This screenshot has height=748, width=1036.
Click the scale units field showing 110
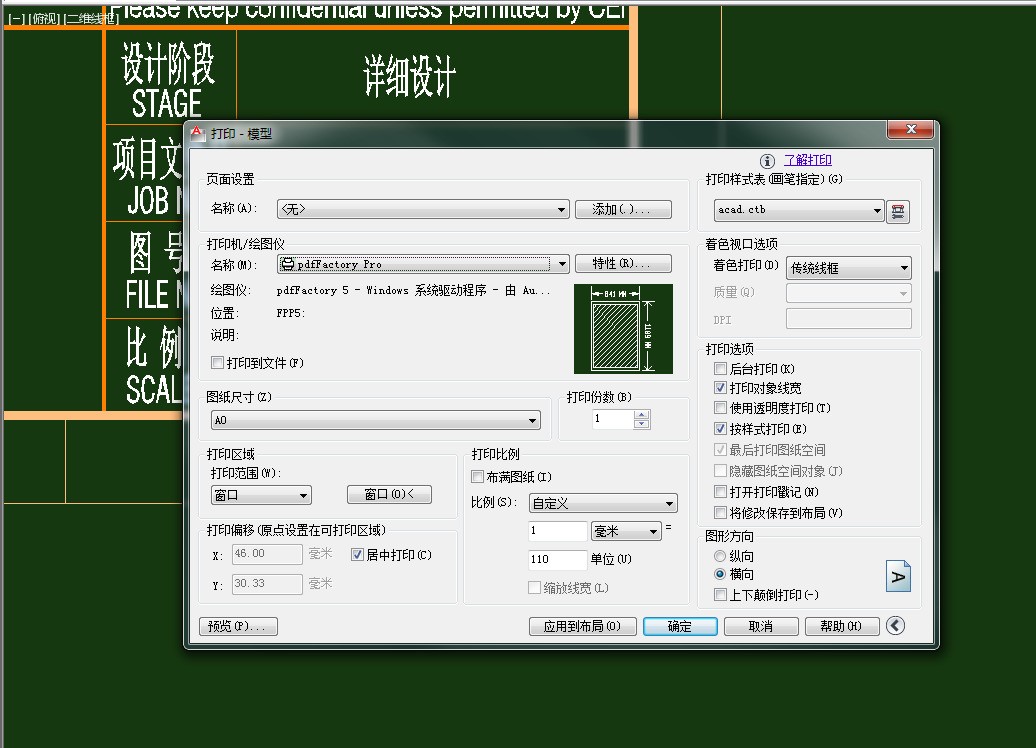click(x=558, y=559)
